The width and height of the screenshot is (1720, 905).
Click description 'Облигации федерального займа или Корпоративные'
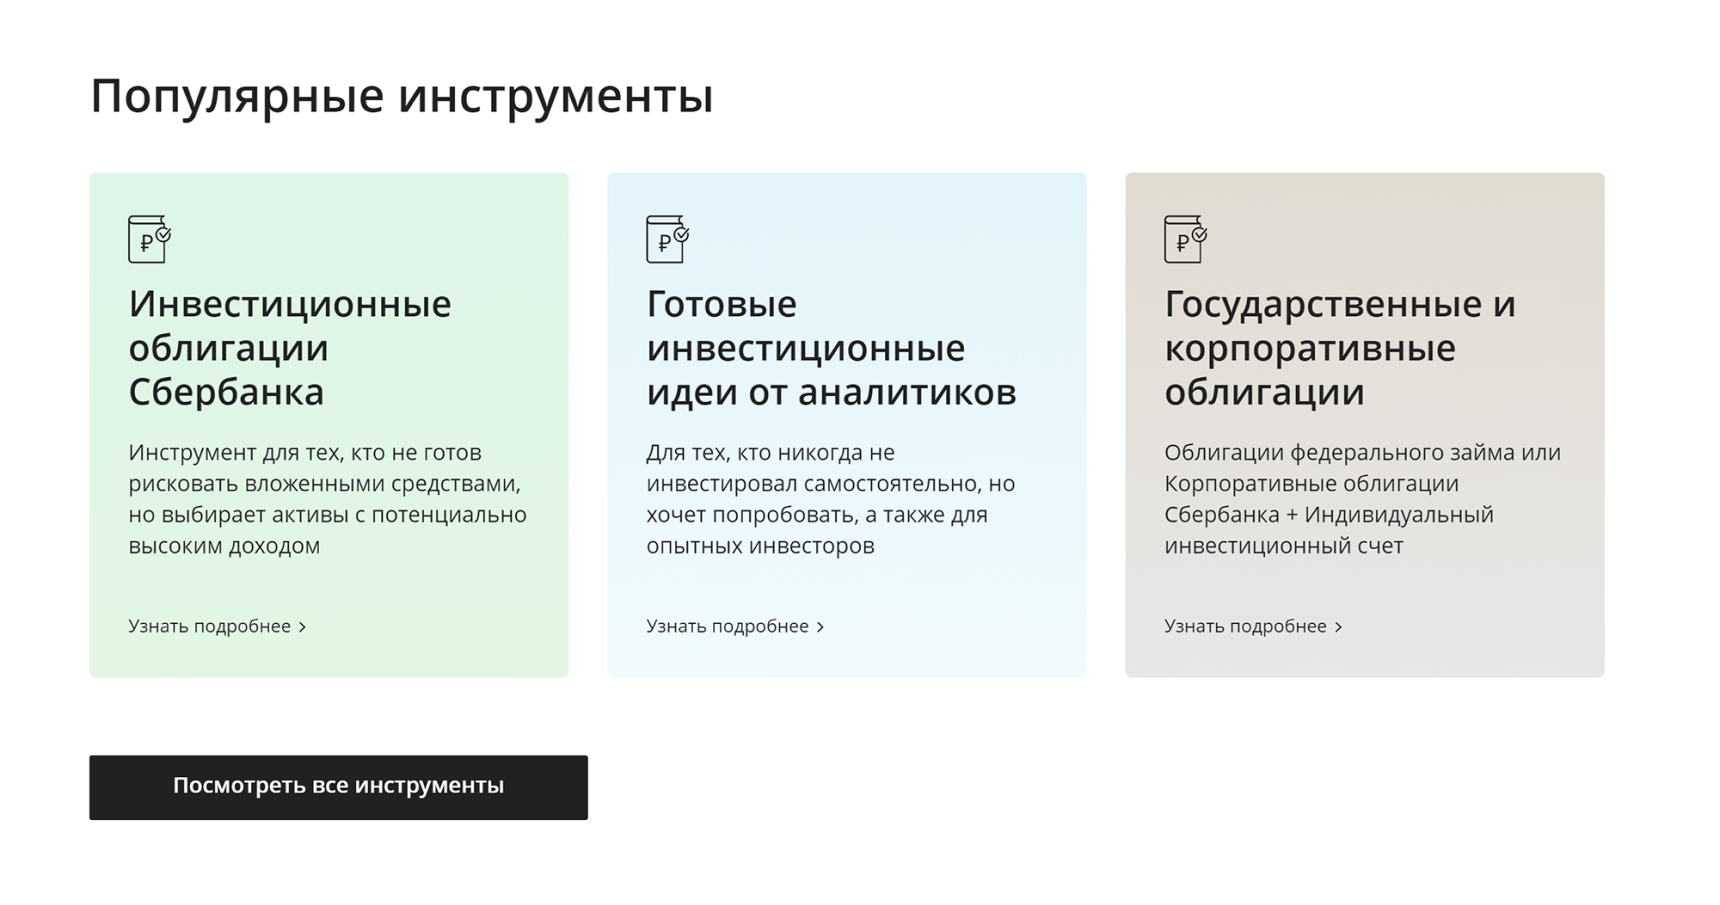point(1362,499)
